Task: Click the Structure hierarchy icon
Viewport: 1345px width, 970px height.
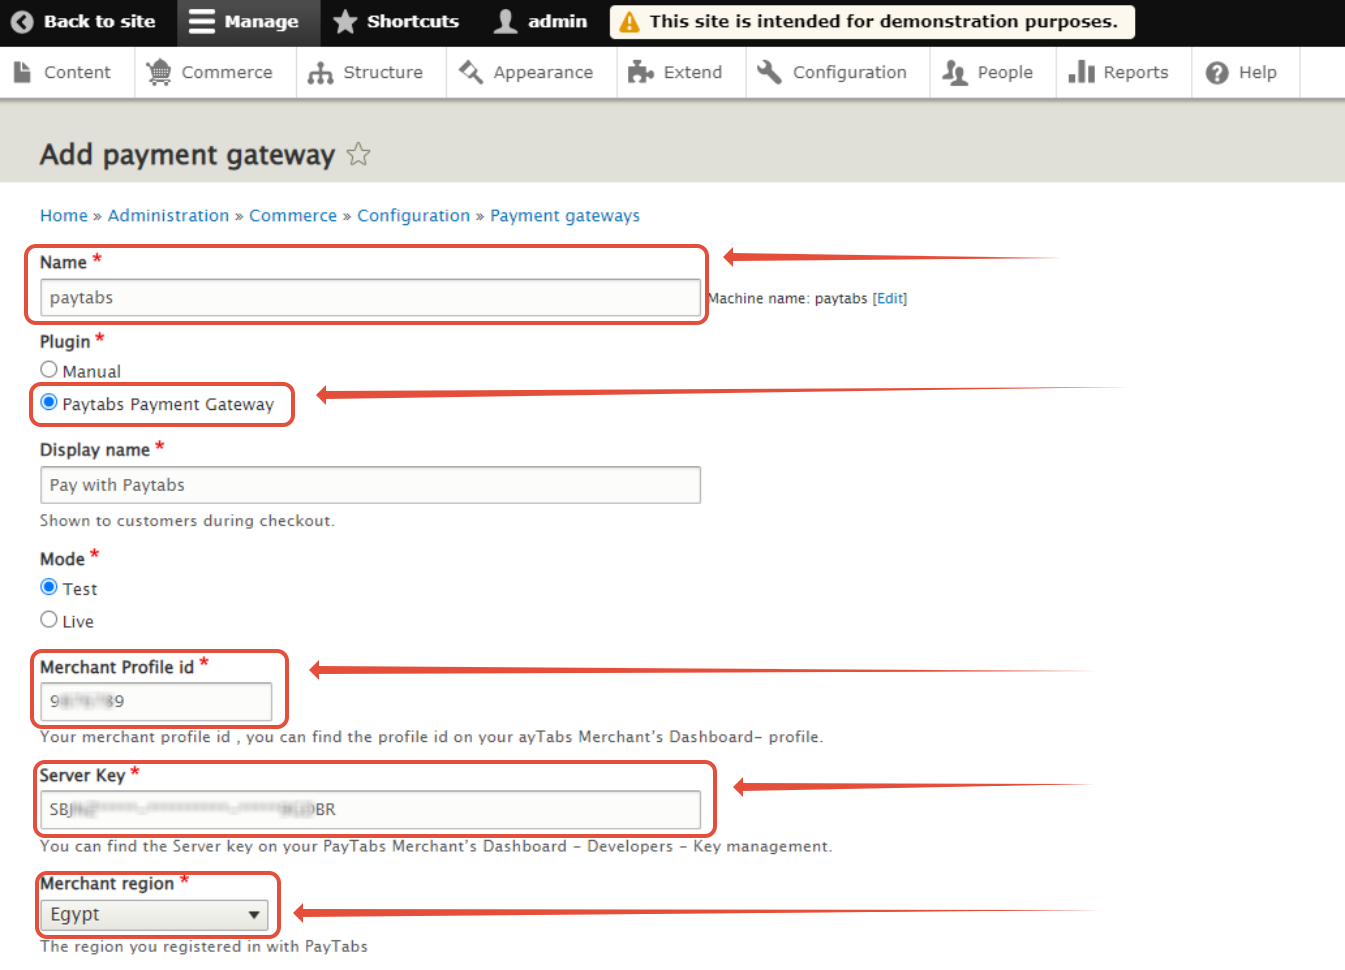Action: (320, 72)
